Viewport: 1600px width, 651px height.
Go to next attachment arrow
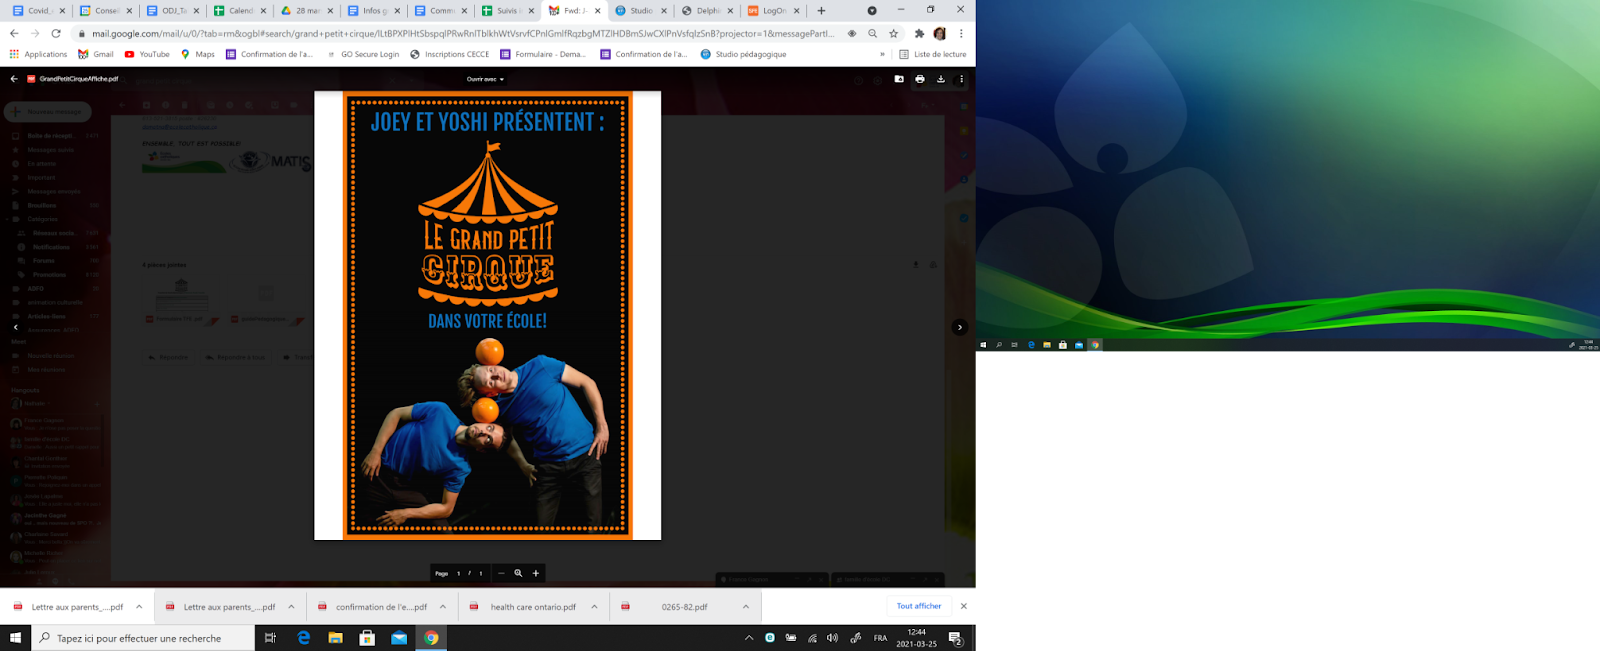click(x=960, y=327)
